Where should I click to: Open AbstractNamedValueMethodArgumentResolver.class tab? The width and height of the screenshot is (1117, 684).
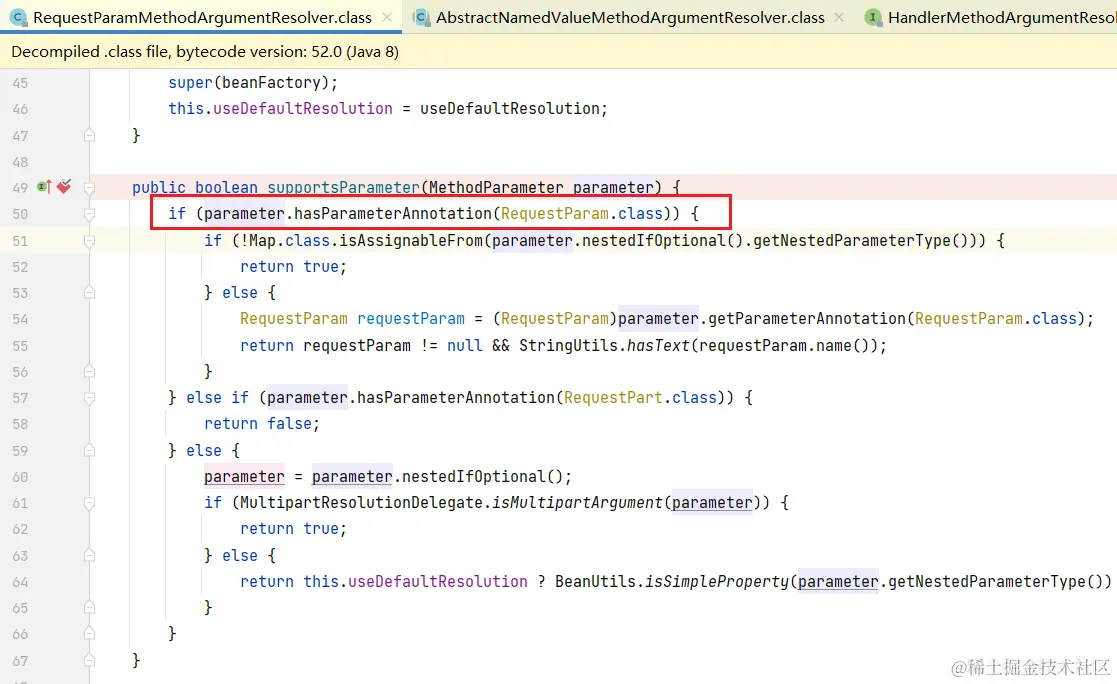(x=630, y=17)
